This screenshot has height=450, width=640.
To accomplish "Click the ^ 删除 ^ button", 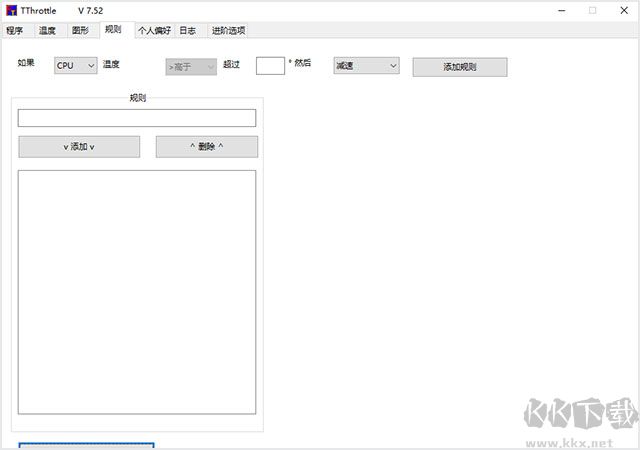I will pyautogui.click(x=206, y=147).
